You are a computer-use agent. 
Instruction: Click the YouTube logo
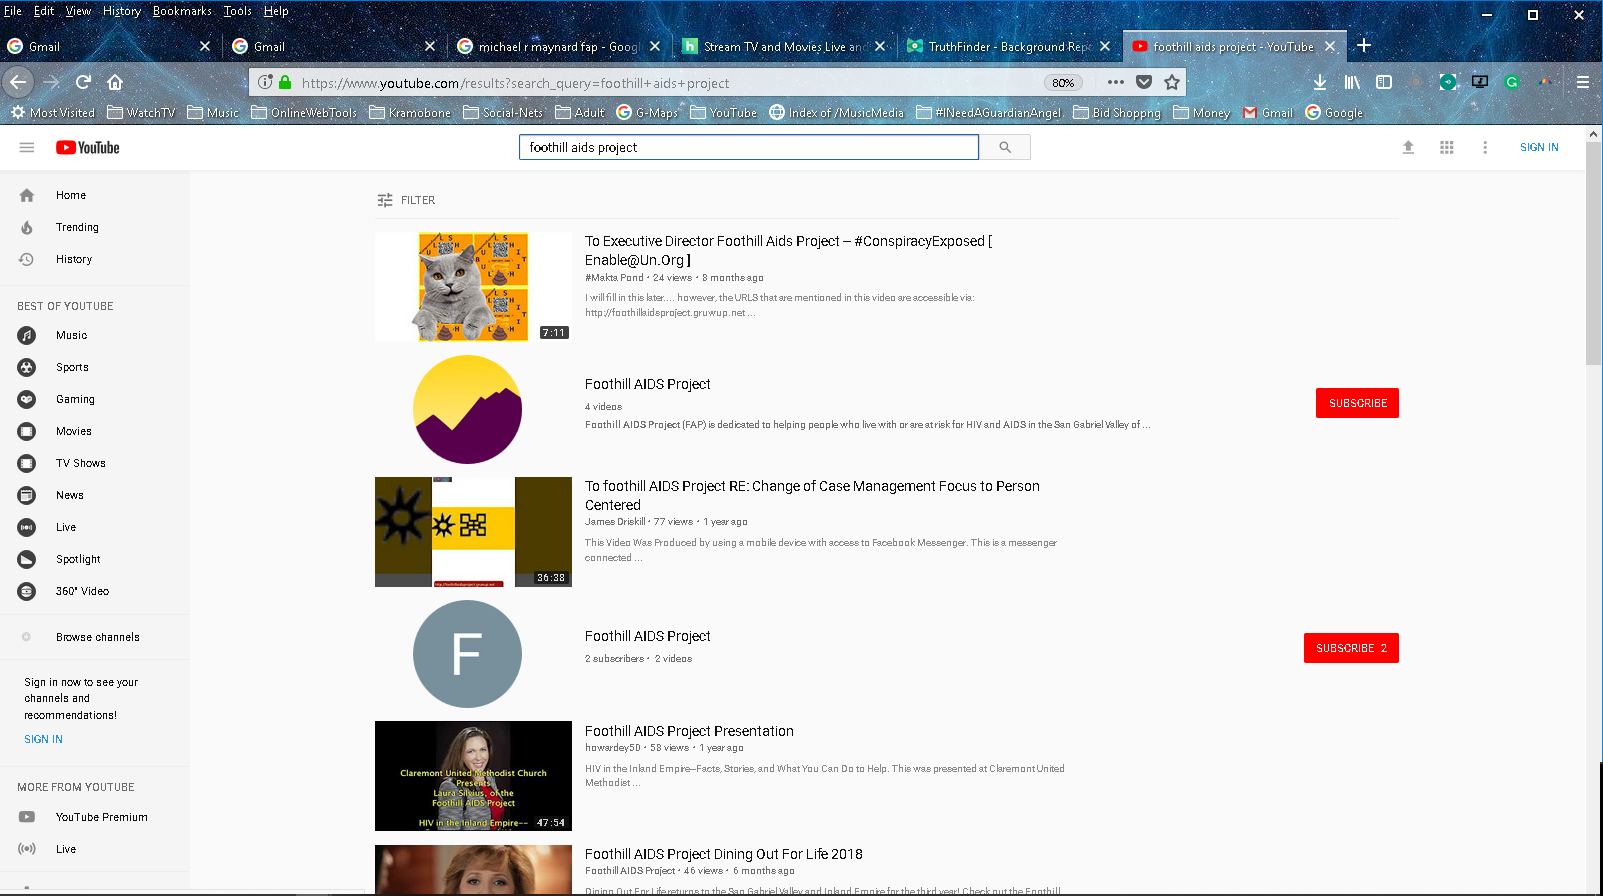pyautogui.click(x=88, y=147)
